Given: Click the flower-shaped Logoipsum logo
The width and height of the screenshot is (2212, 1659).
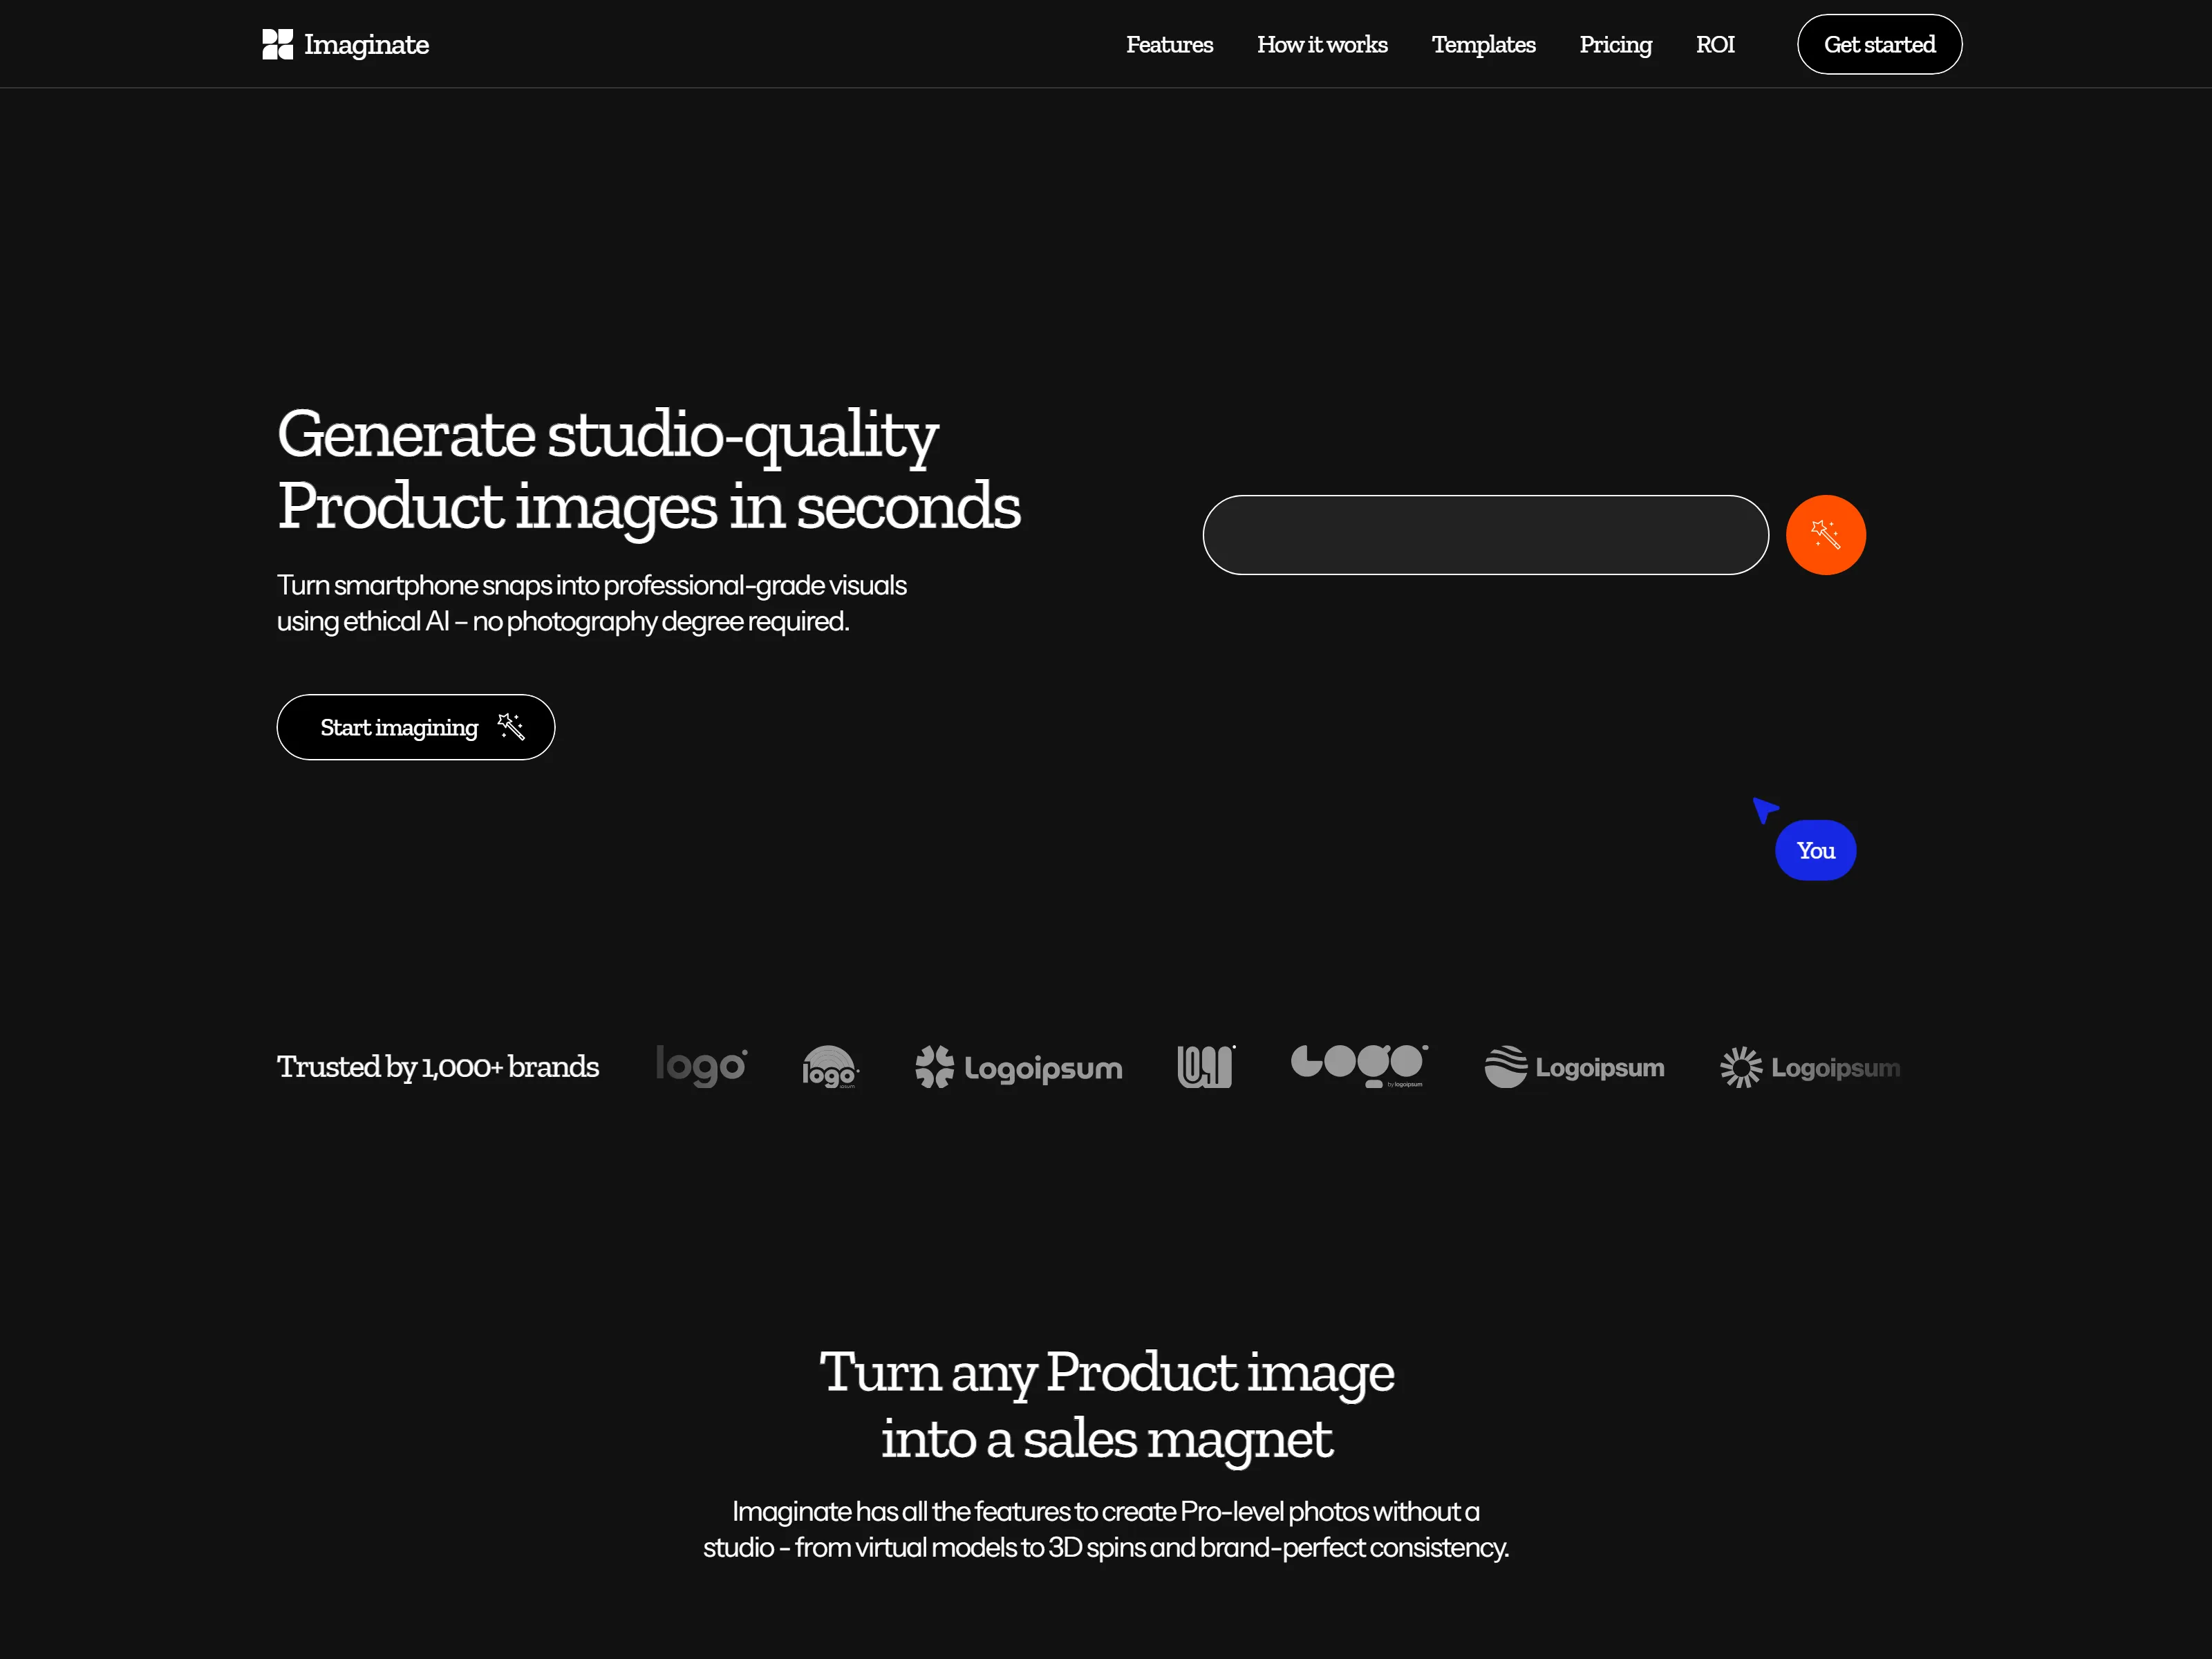Looking at the screenshot, I should click(x=1018, y=1067).
